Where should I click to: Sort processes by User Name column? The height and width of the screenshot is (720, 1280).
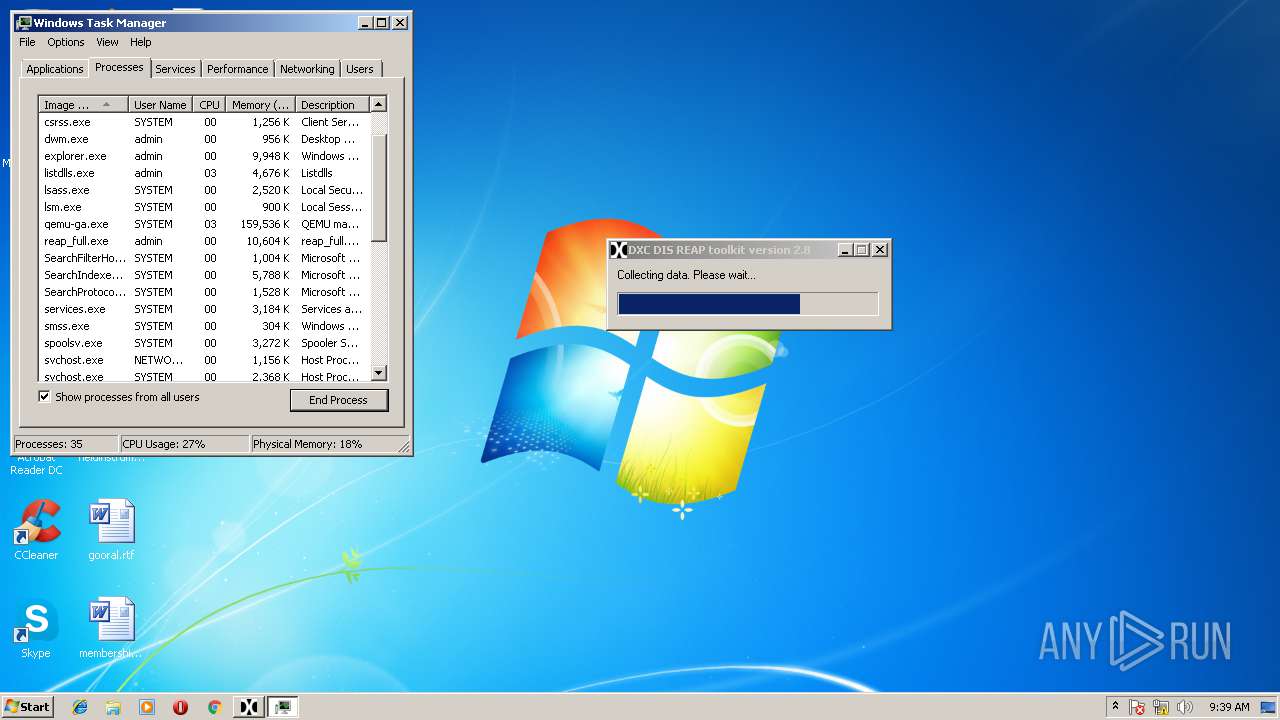tap(160, 104)
